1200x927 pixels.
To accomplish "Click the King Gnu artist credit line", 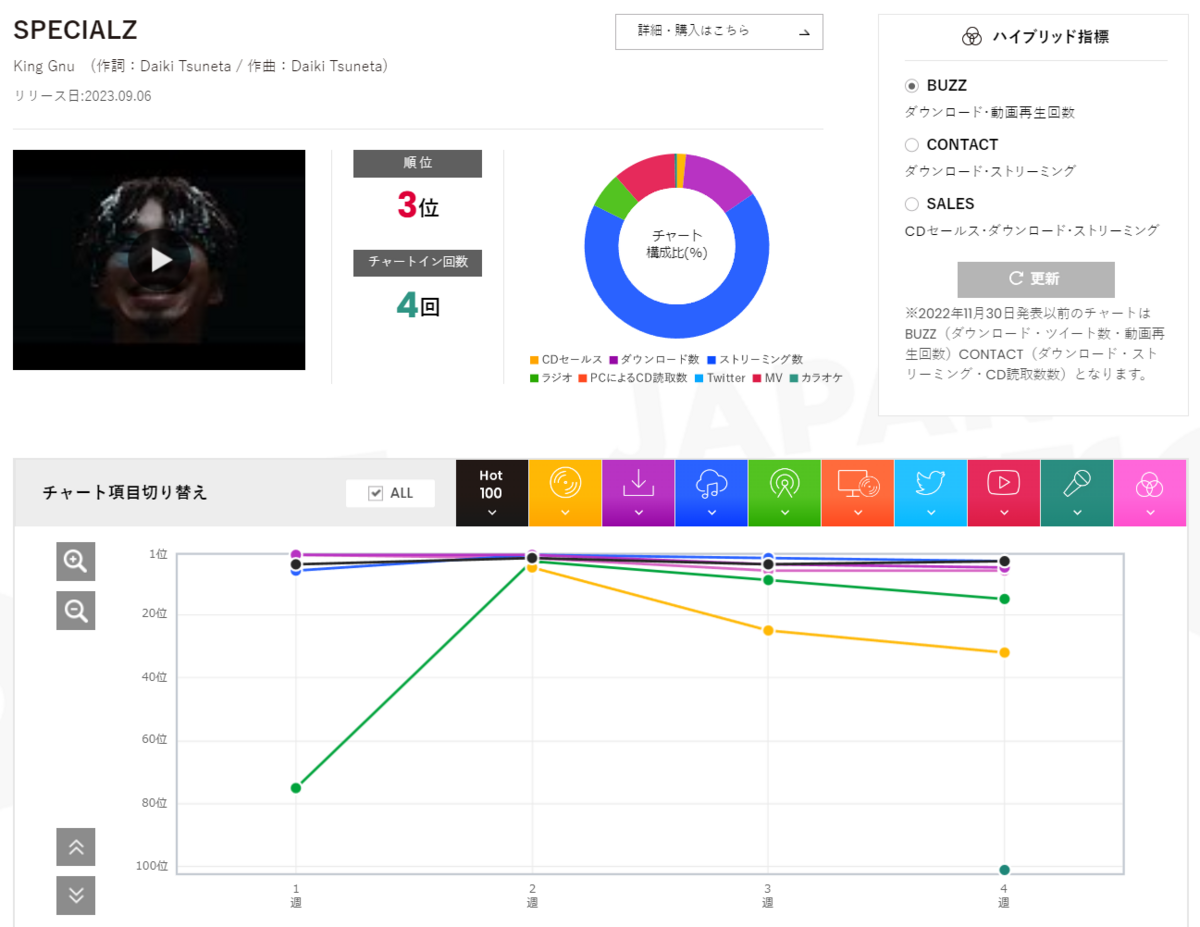I will [201, 66].
